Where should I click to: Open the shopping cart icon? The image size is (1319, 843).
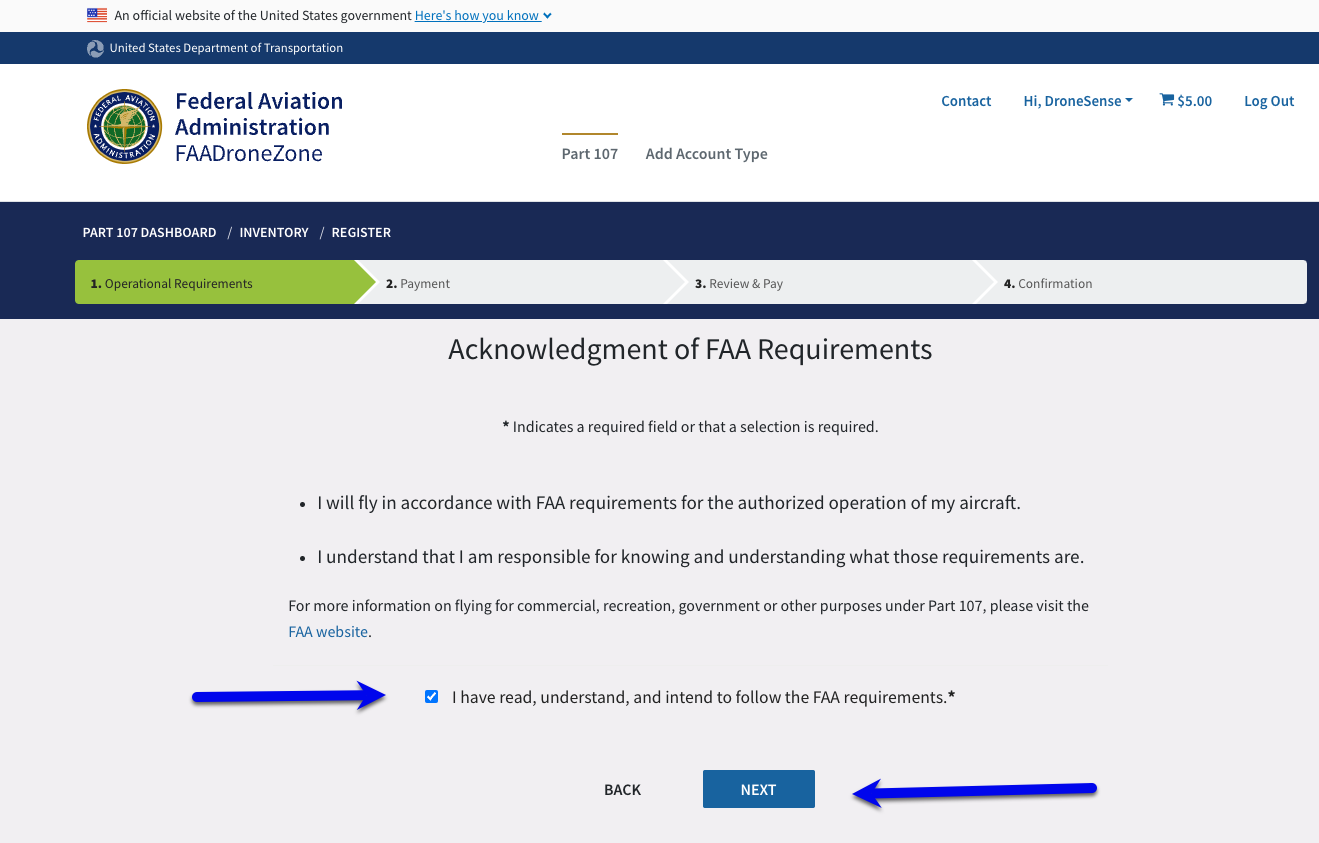(1165, 100)
